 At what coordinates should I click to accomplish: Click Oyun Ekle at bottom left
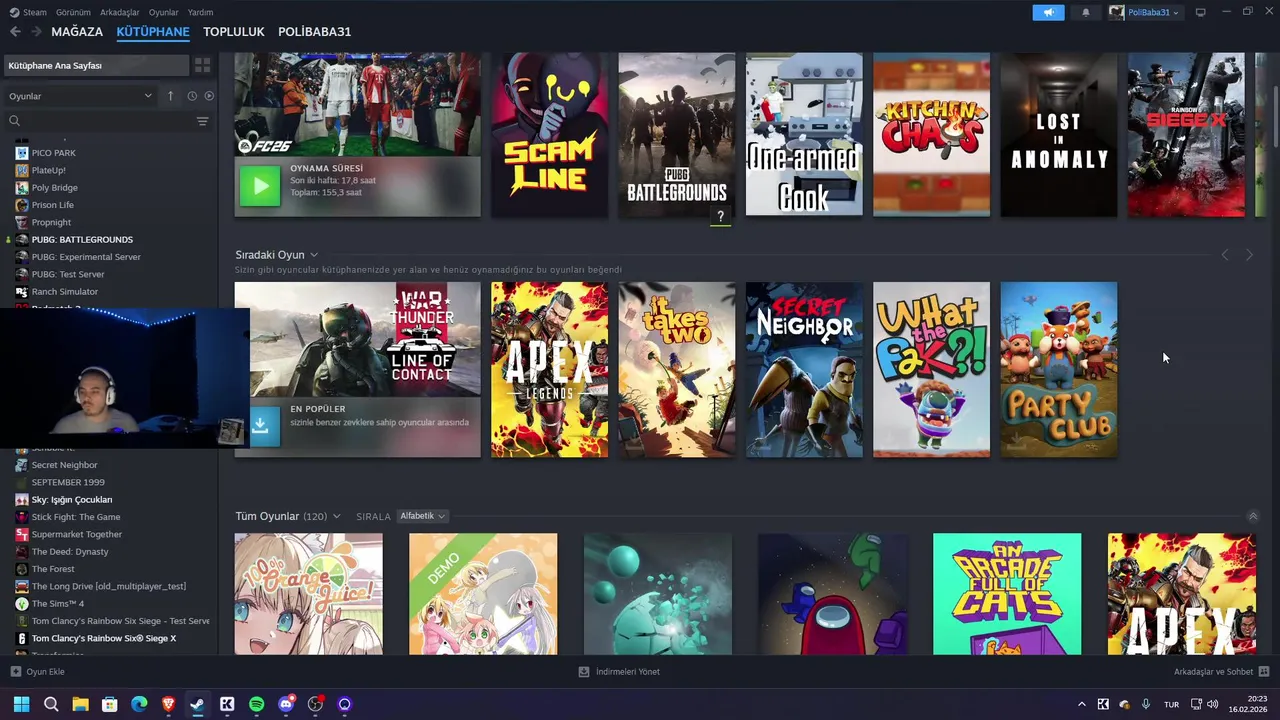(x=38, y=672)
